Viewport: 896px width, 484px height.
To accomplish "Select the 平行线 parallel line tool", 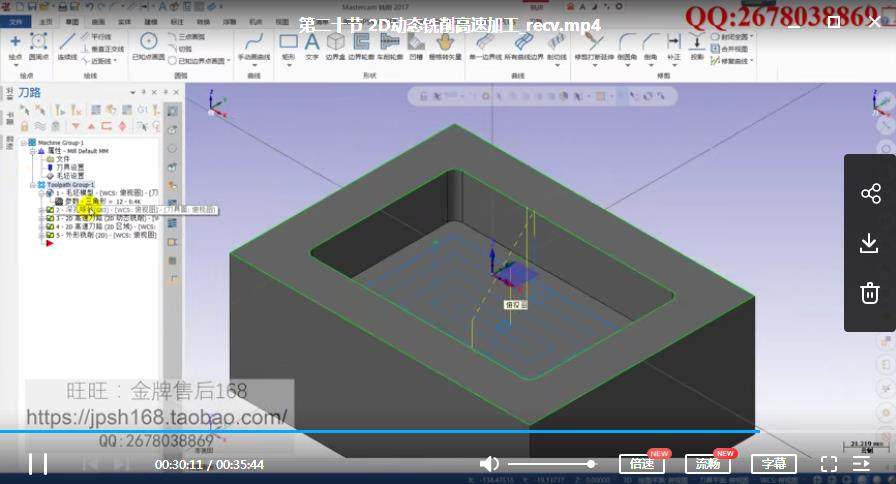I will tap(96, 37).
